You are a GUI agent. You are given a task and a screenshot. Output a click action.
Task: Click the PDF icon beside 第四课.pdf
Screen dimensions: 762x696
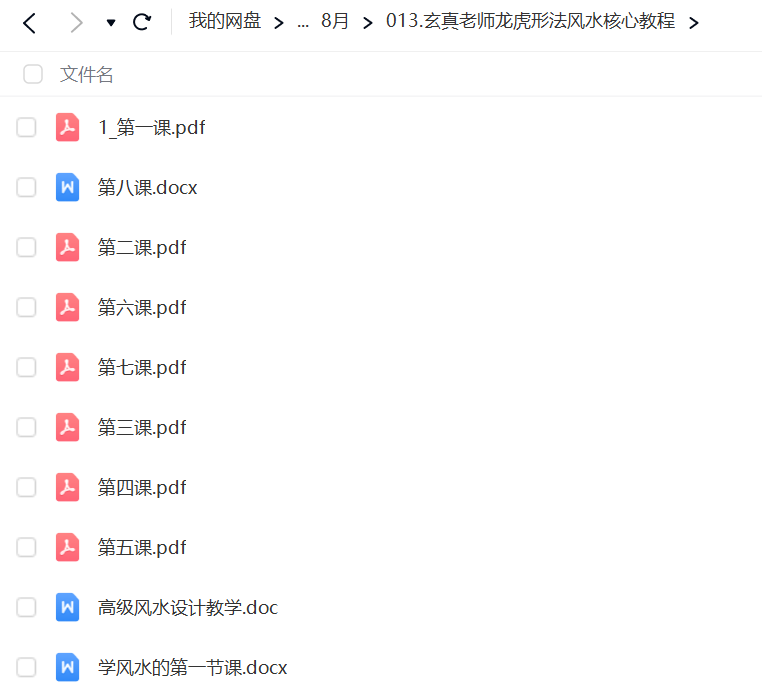click(68, 487)
